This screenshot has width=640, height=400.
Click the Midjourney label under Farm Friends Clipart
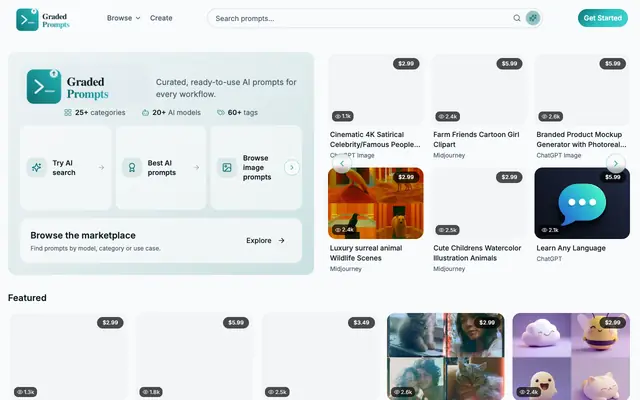449,156
